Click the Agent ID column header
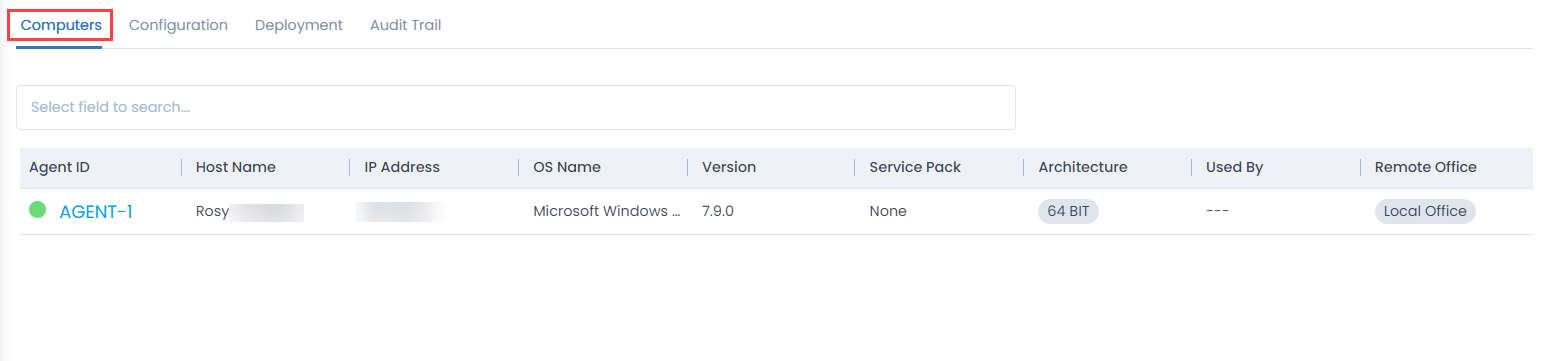Screen dimensions: 1543x361 [60, 167]
